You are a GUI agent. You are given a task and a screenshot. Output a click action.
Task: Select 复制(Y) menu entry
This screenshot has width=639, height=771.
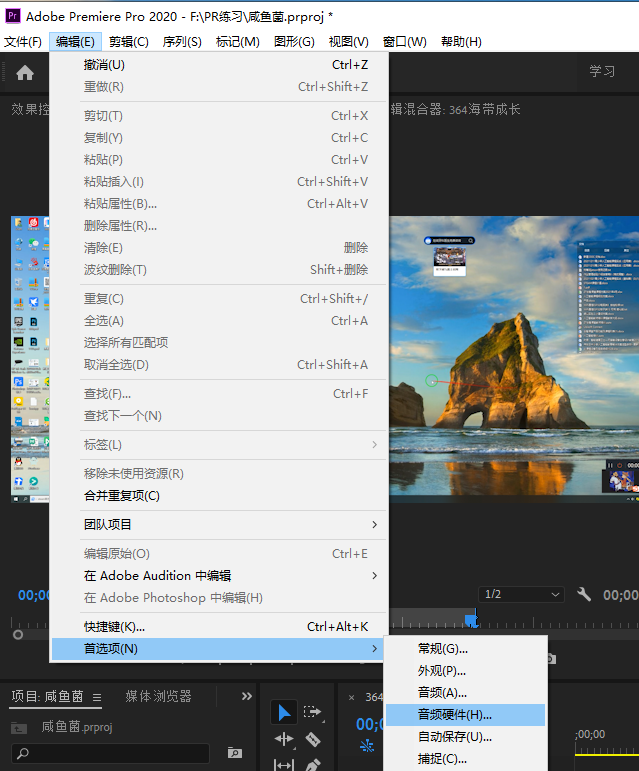pyautogui.click(x=218, y=138)
